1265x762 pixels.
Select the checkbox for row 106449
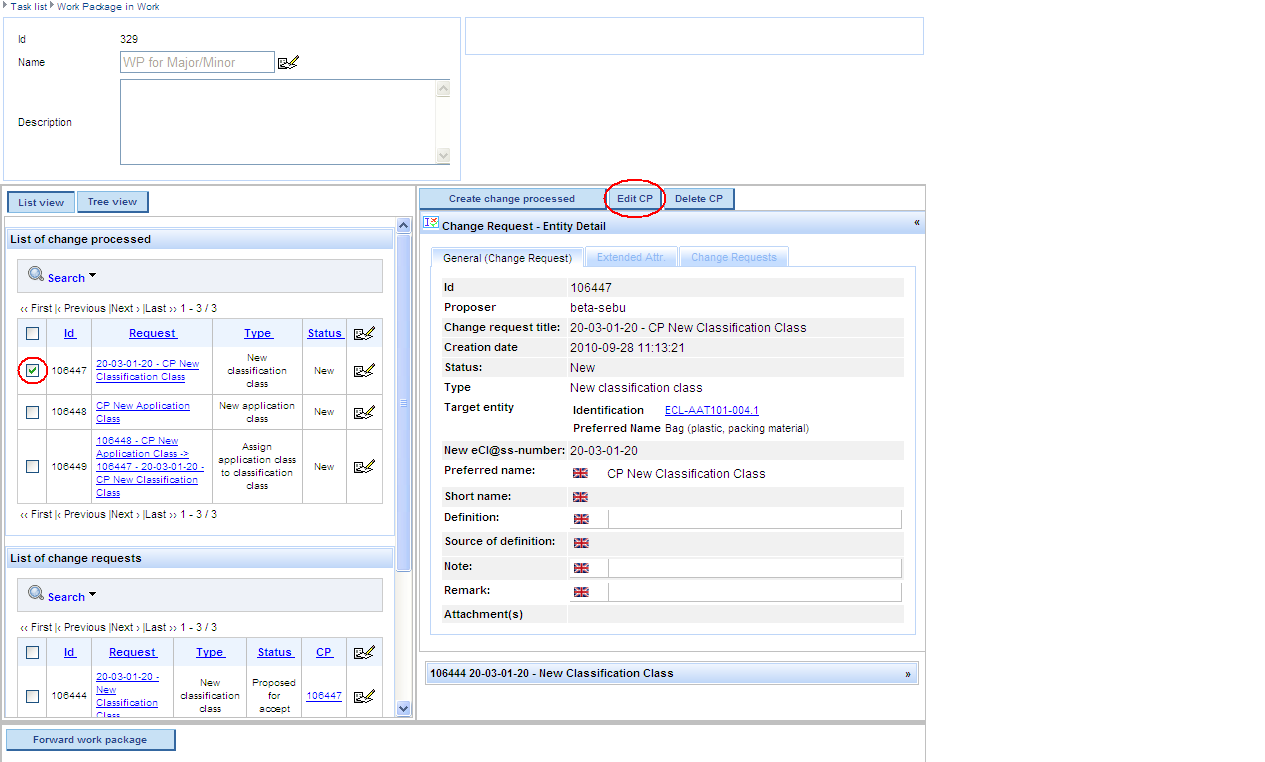33,467
